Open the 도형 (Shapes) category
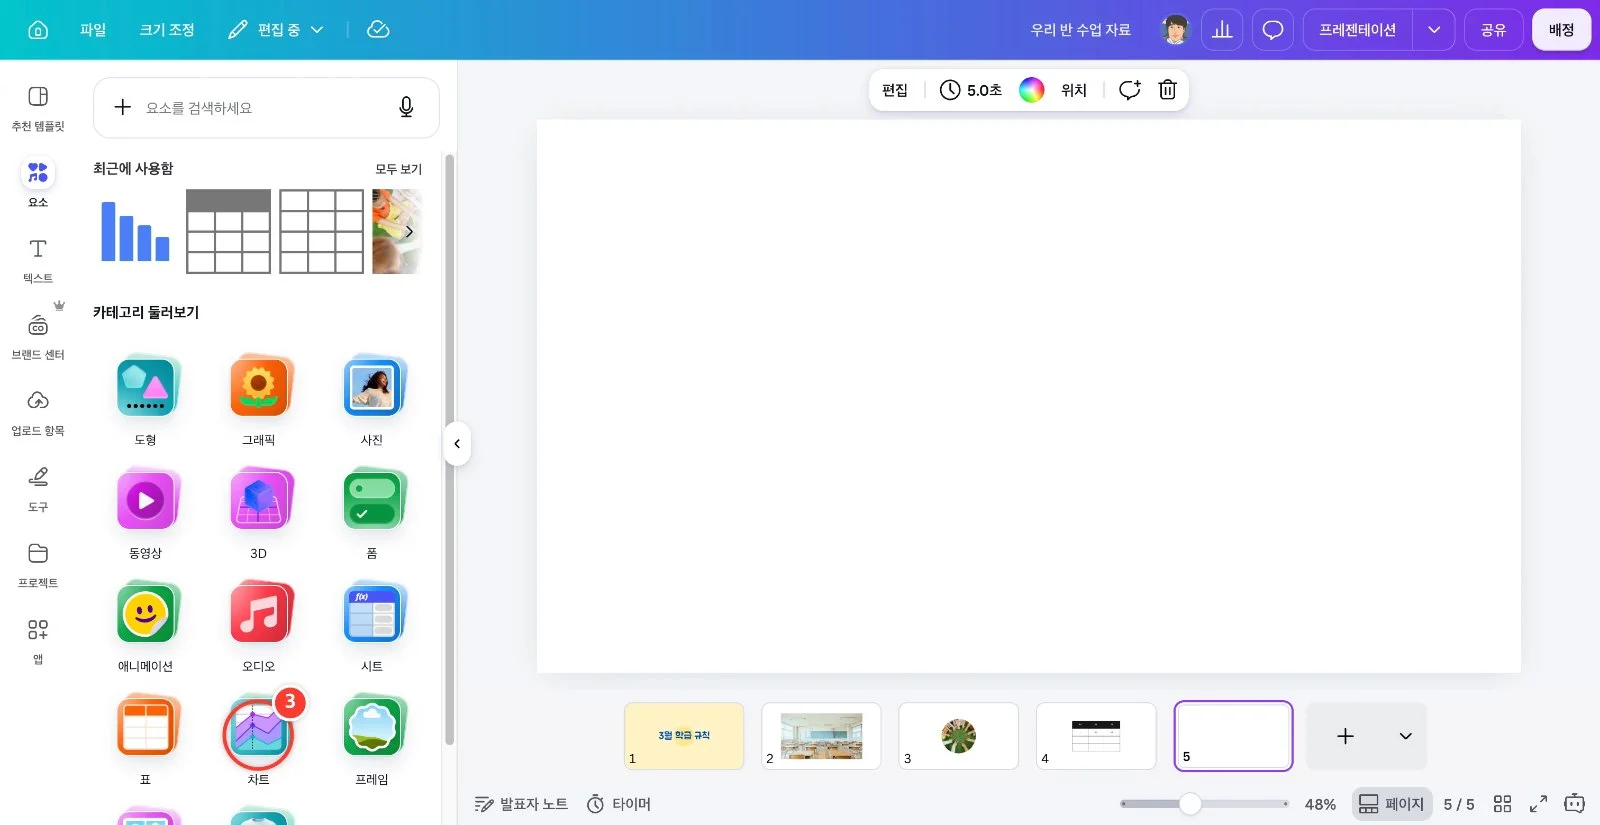Viewport: 1600px width, 825px height. click(x=146, y=401)
